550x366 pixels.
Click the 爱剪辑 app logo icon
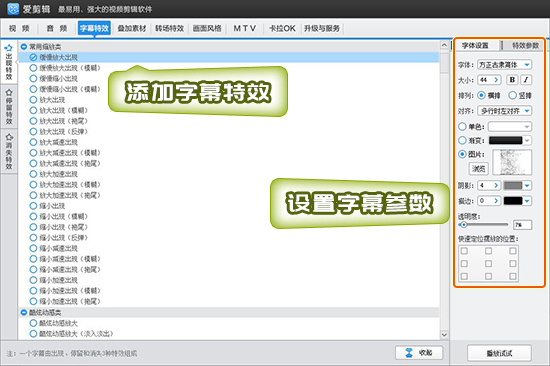click(13, 9)
